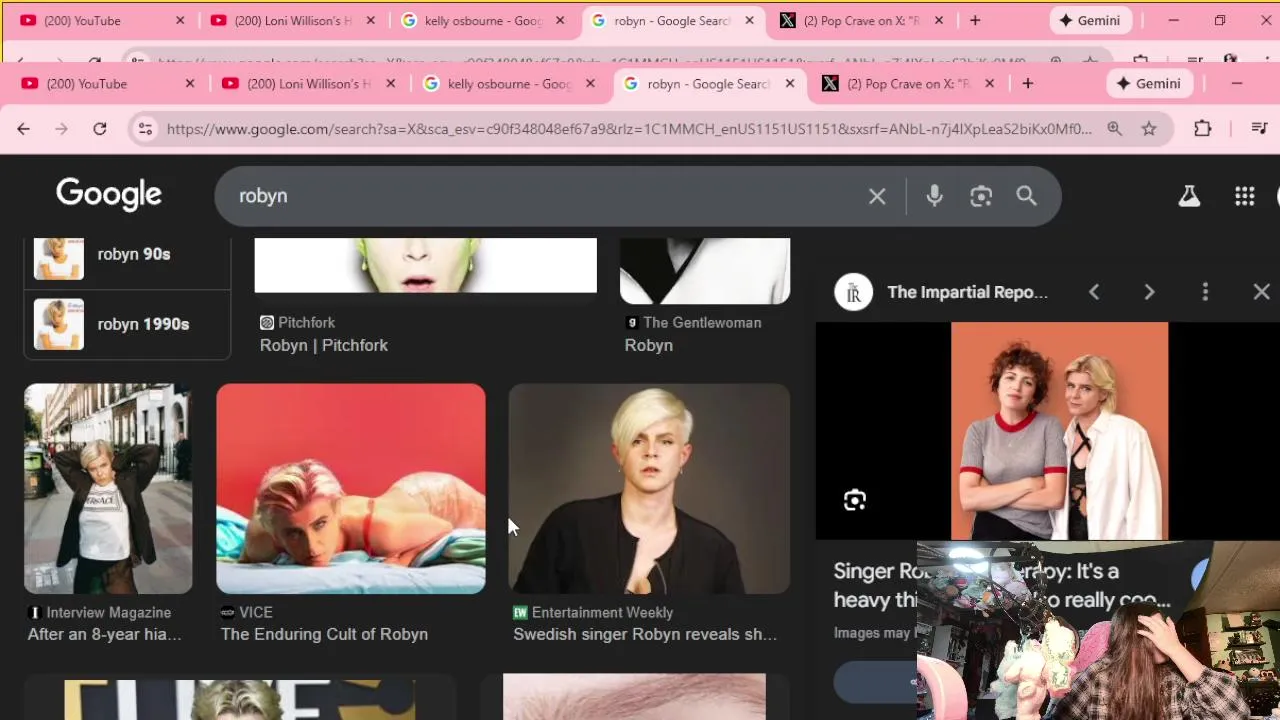
Task: Close the image preview panel
Action: click(x=1261, y=292)
